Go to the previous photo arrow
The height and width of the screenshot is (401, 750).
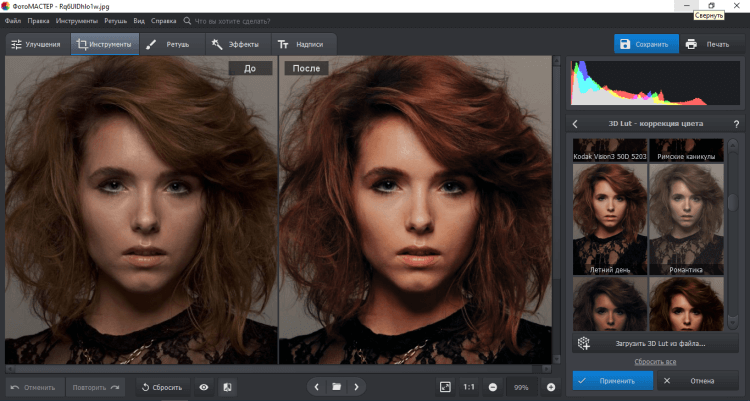(x=317, y=386)
